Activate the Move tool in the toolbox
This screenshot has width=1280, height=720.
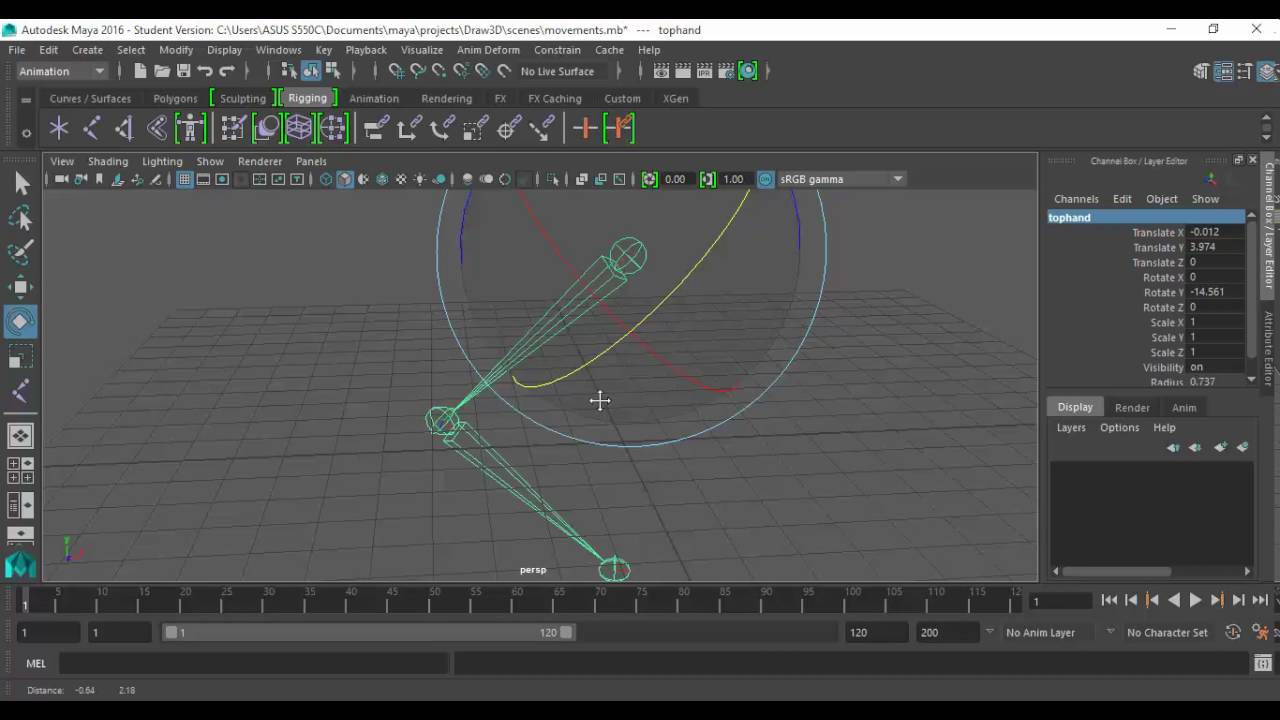(x=20, y=288)
